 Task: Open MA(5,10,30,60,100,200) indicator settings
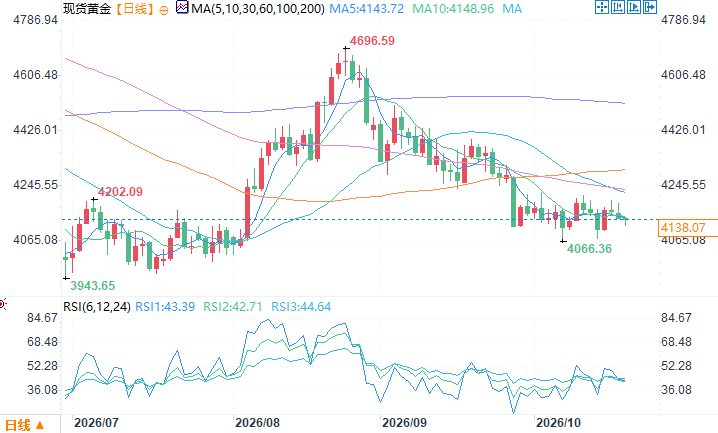[257, 9]
